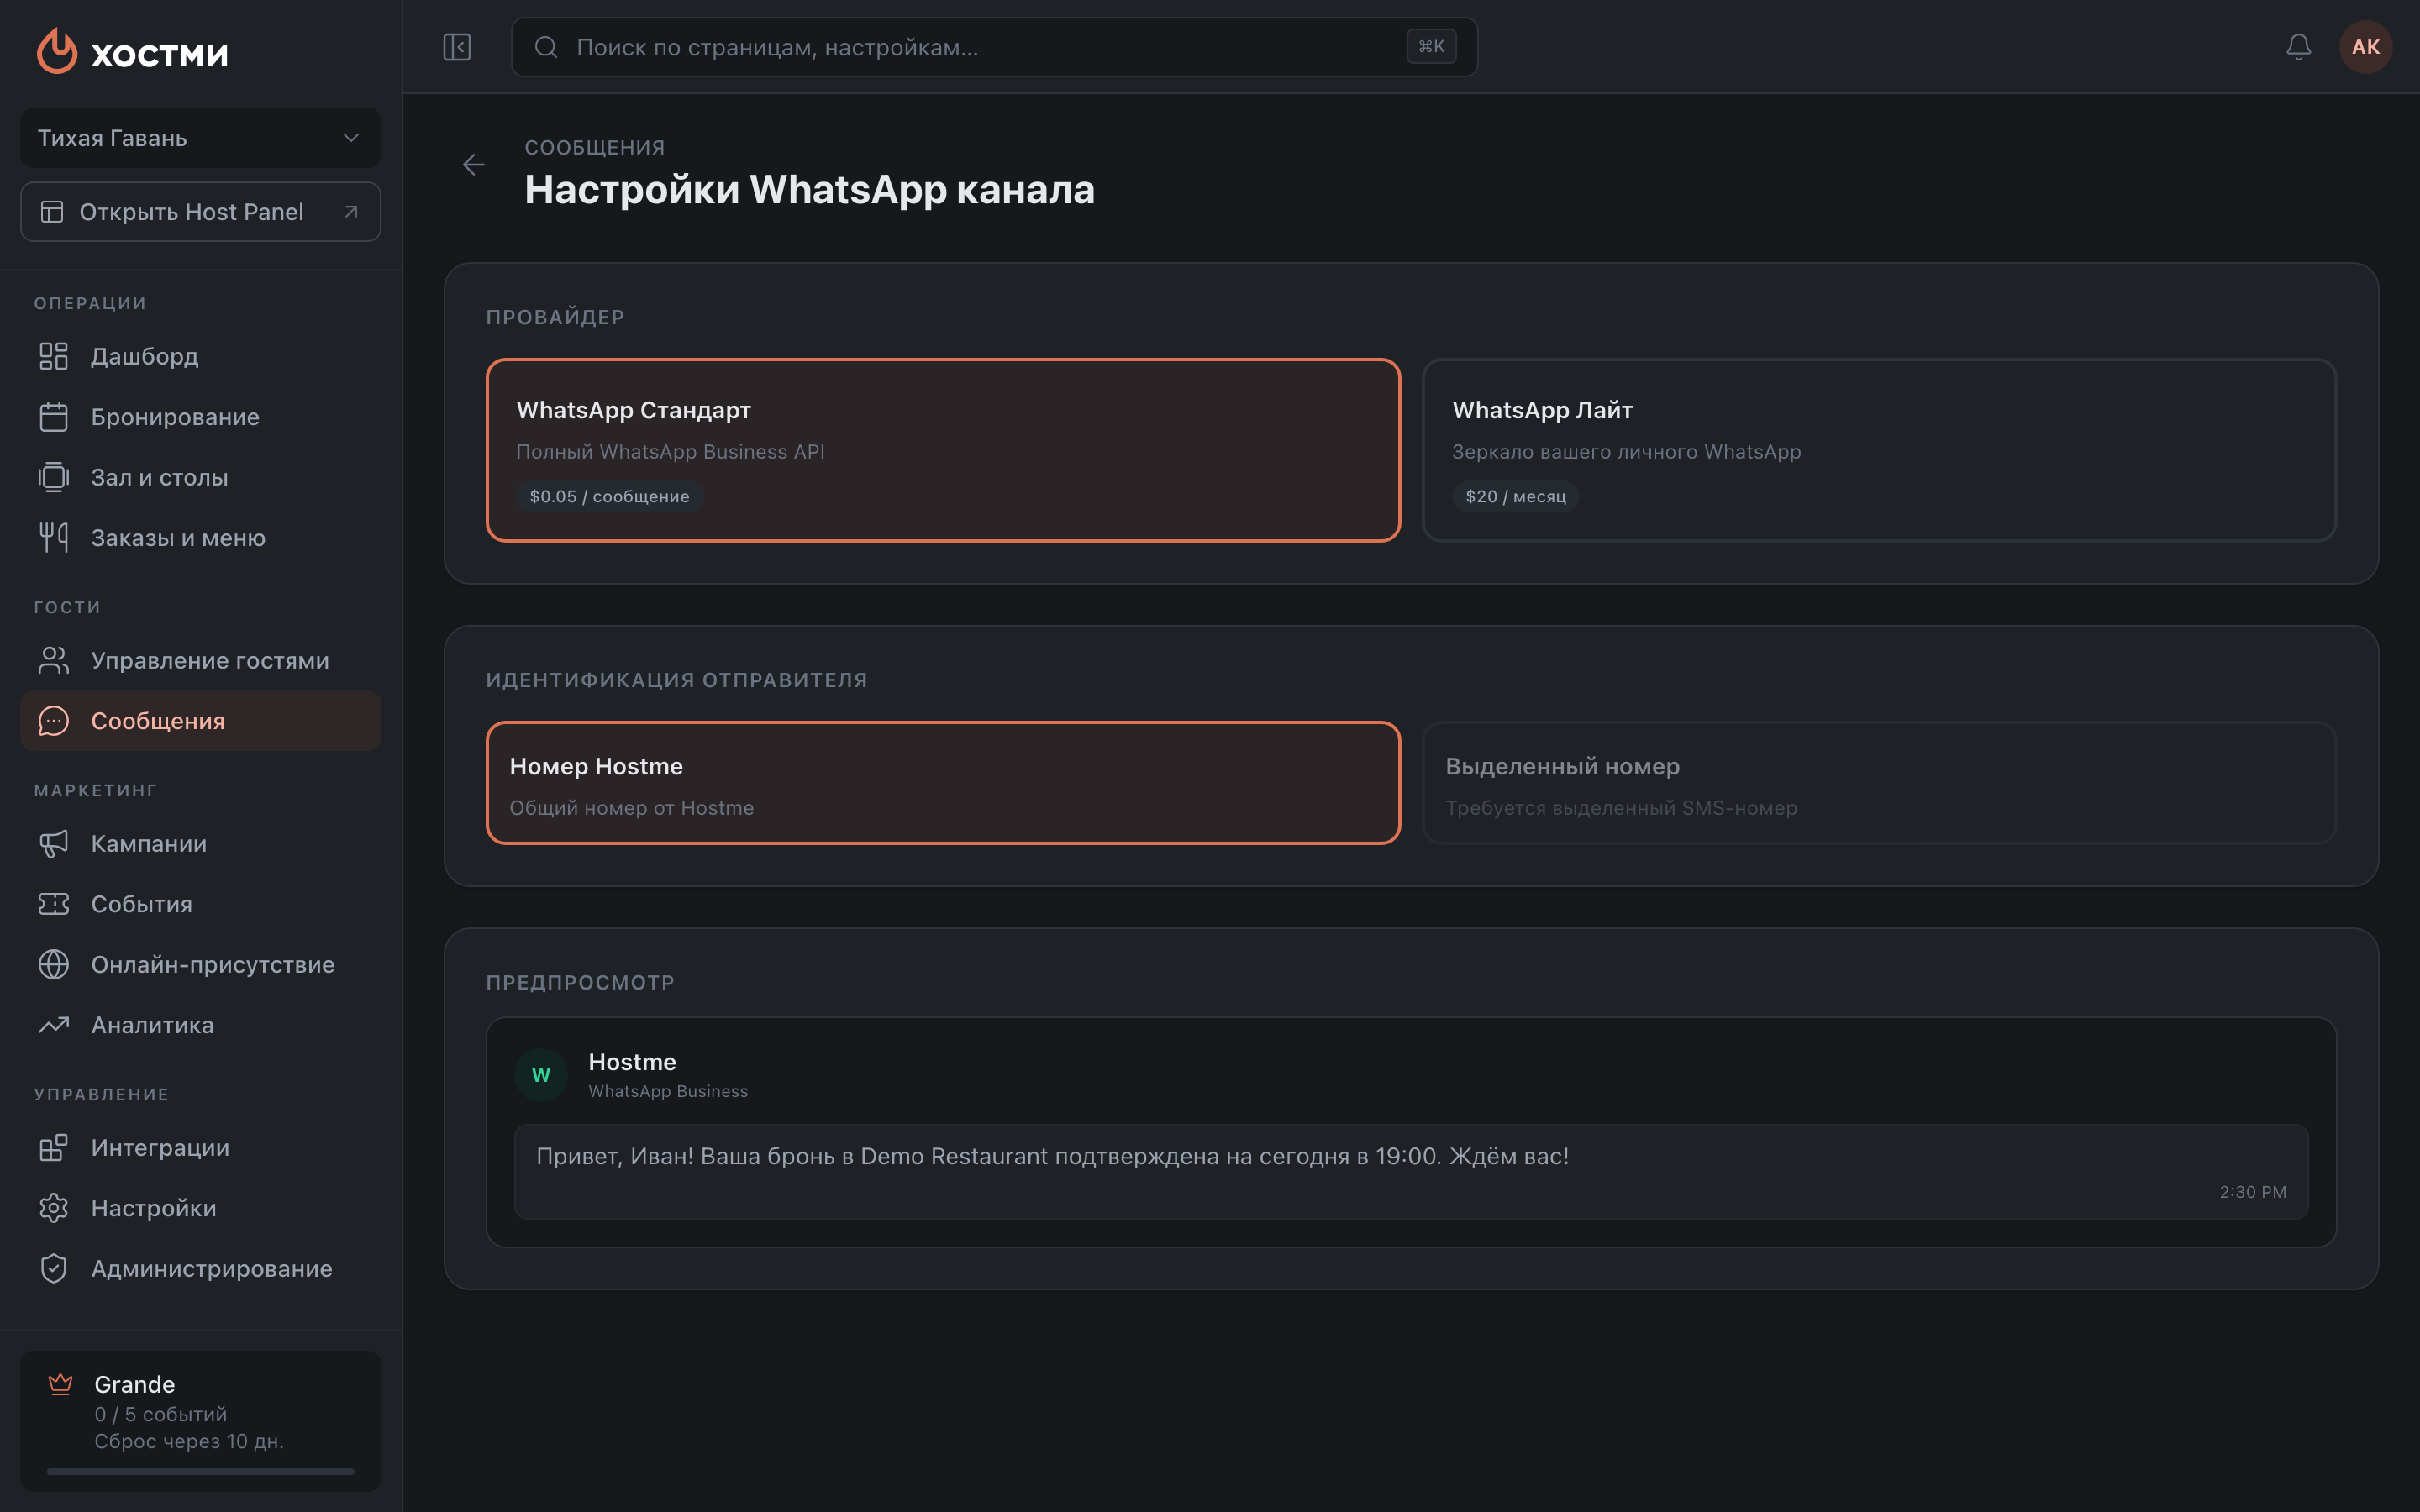This screenshot has height=1512, width=2420.
Task: Open the Сообщения menu item
Action: 201,721
